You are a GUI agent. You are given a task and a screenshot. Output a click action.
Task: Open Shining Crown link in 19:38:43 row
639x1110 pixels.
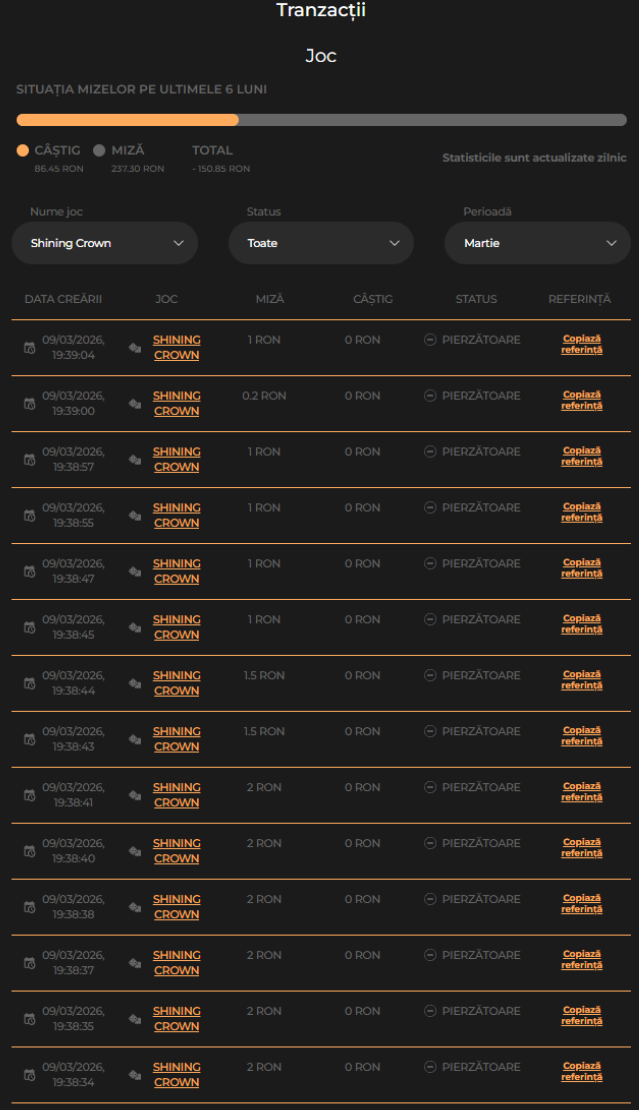[177, 739]
